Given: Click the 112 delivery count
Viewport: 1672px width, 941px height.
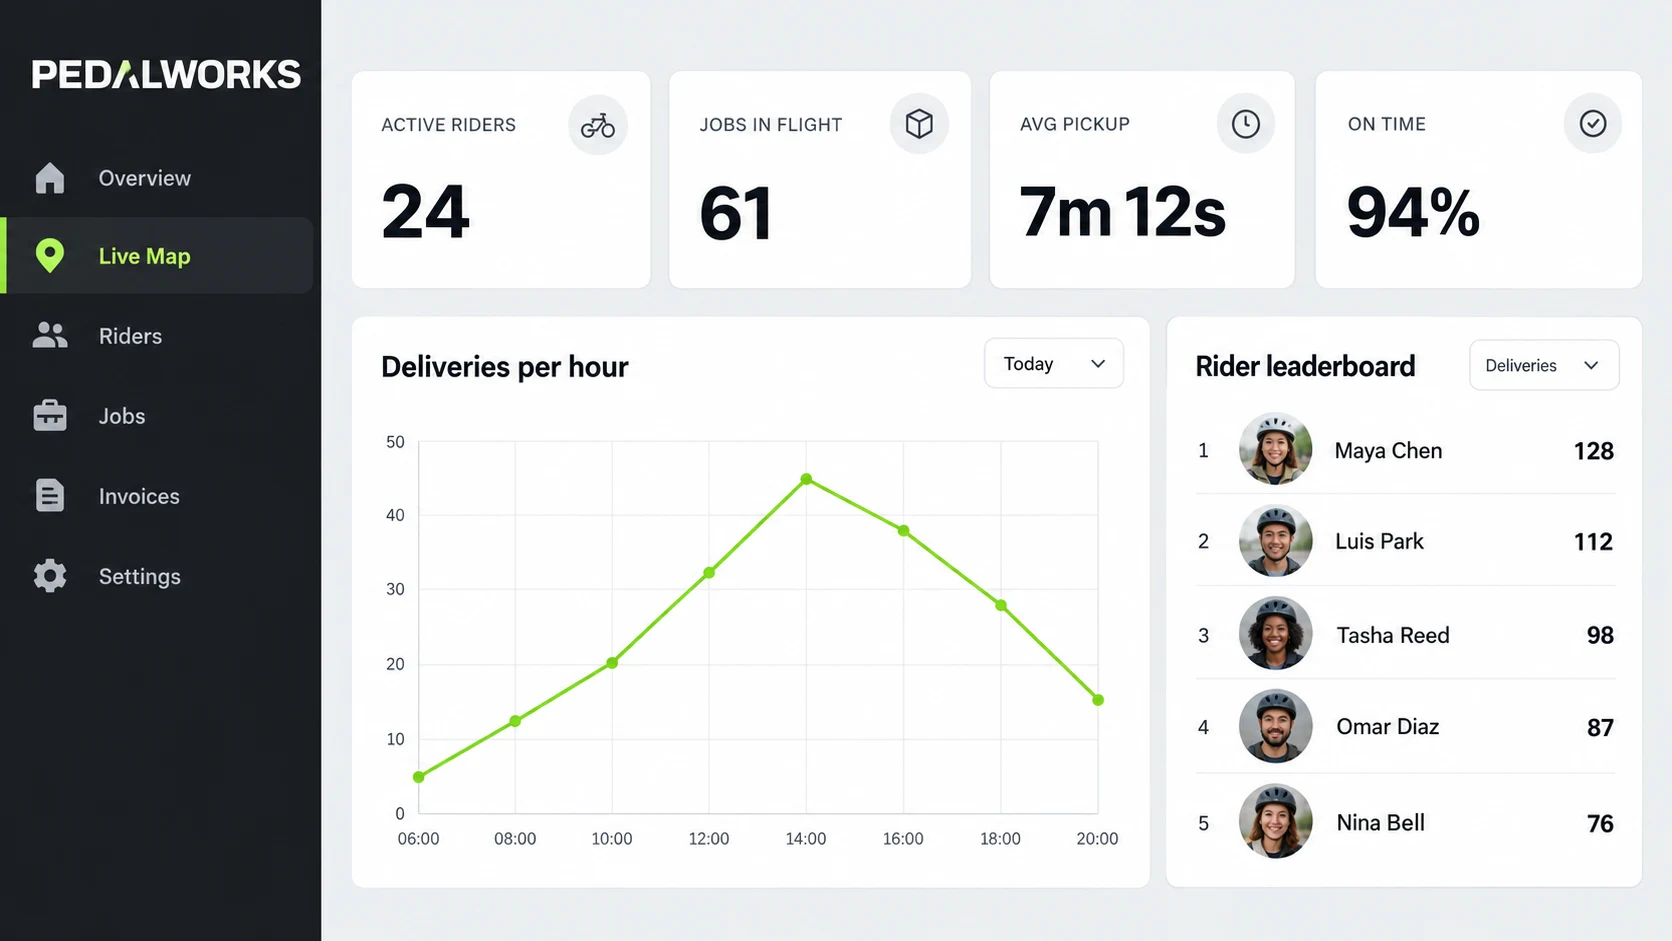Looking at the screenshot, I should point(1594,542).
